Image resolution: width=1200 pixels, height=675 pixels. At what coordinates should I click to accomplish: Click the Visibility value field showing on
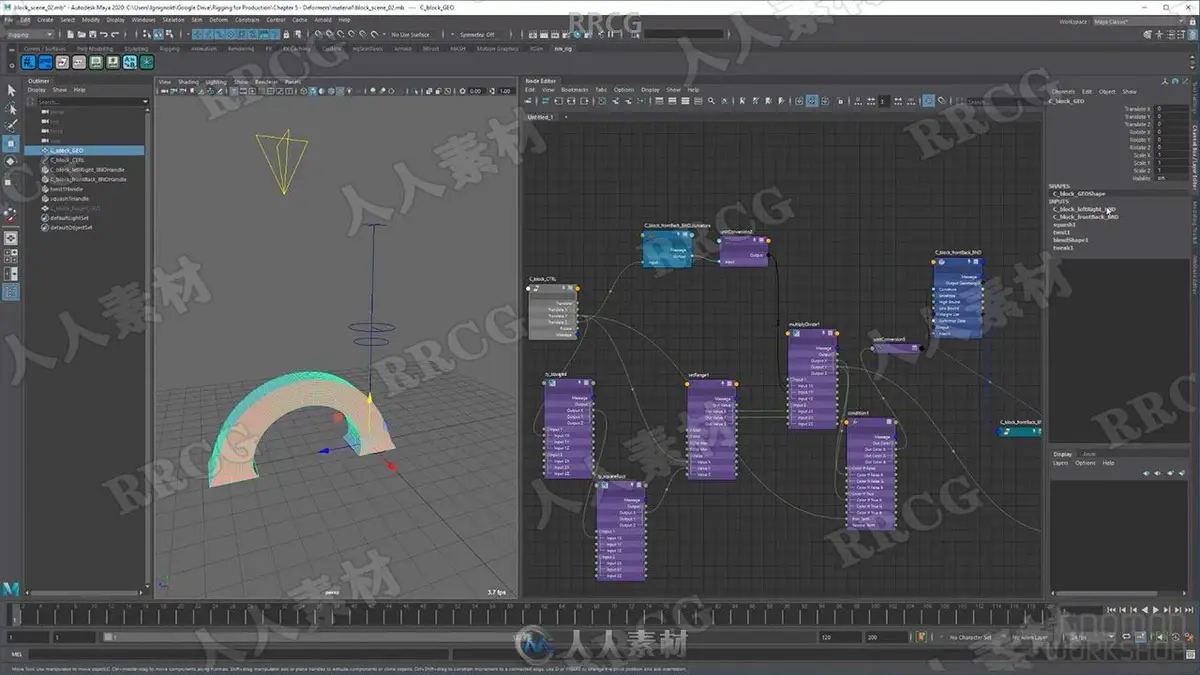pos(1174,178)
